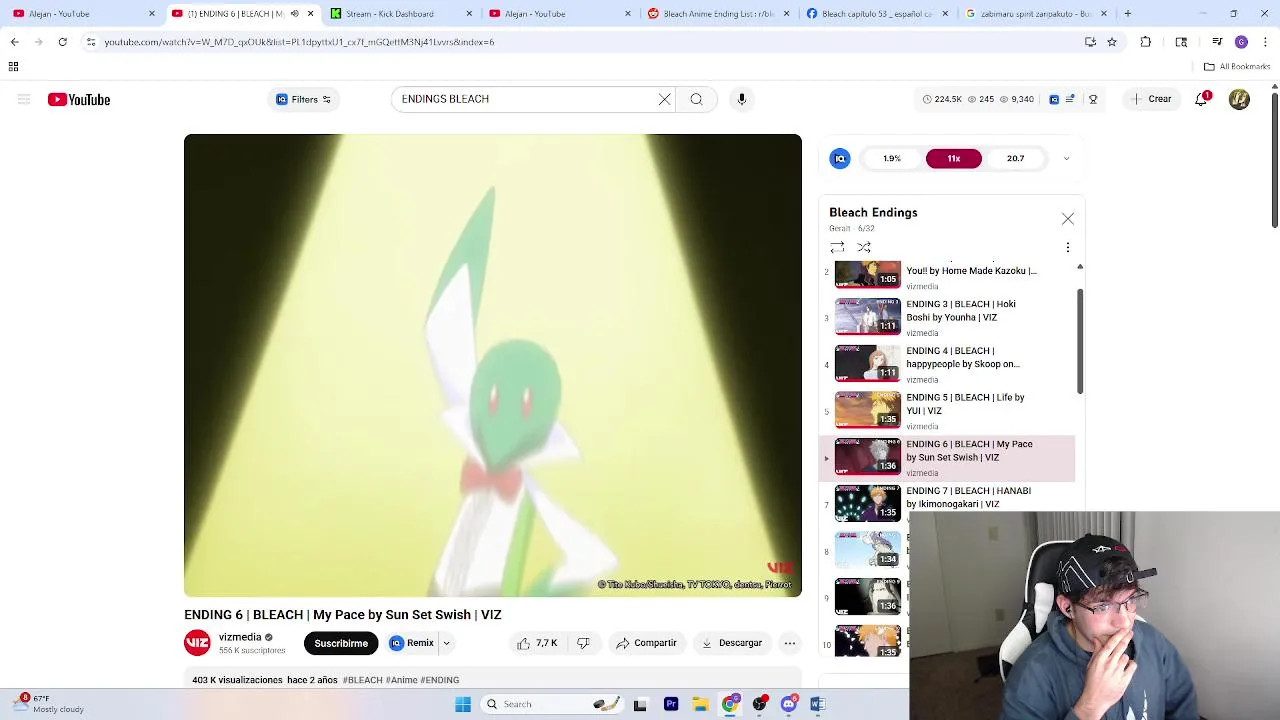
Task: Click the #BLEACH hashtag link
Action: point(363,680)
